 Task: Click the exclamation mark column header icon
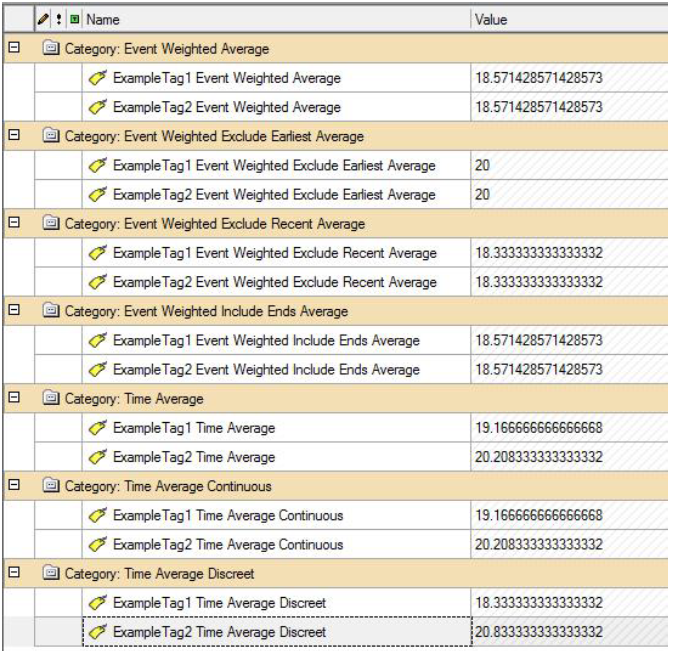pos(59,19)
